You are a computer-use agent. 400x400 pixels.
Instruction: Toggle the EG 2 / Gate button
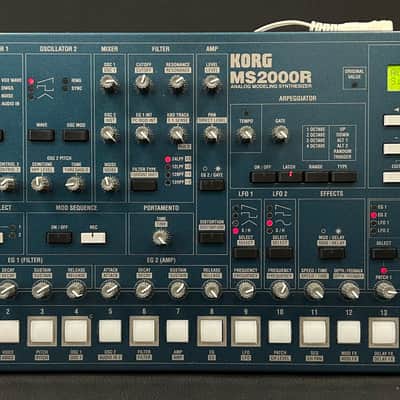(212, 185)
